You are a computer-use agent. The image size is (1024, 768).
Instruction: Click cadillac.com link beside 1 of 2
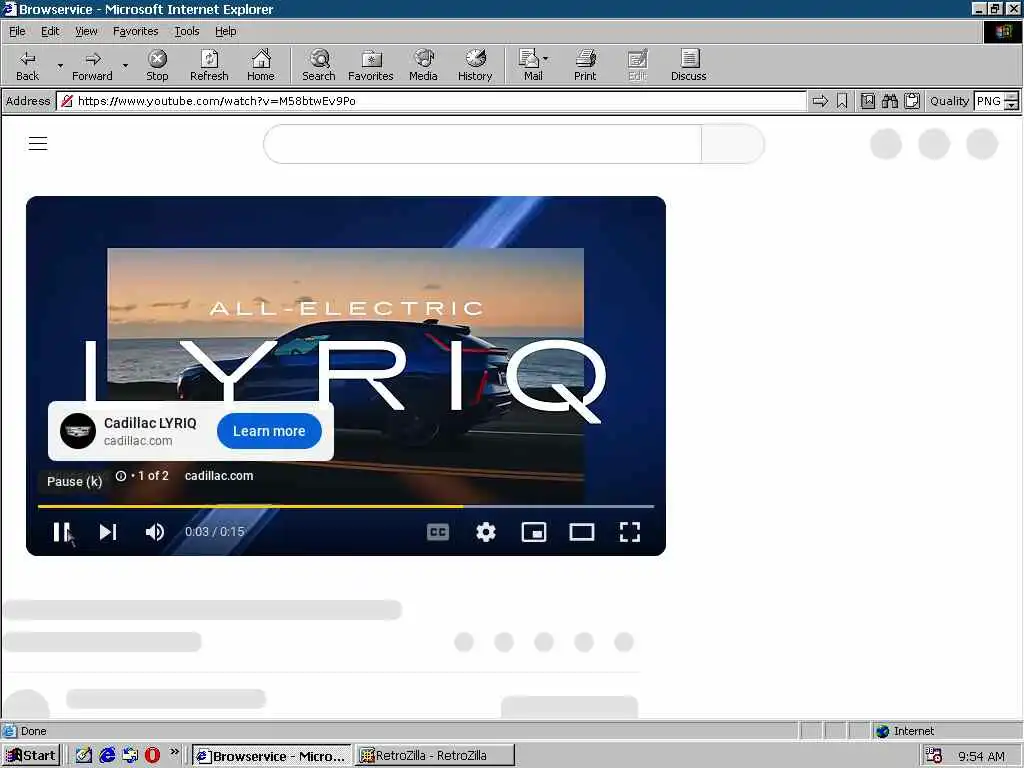[219, 476]
